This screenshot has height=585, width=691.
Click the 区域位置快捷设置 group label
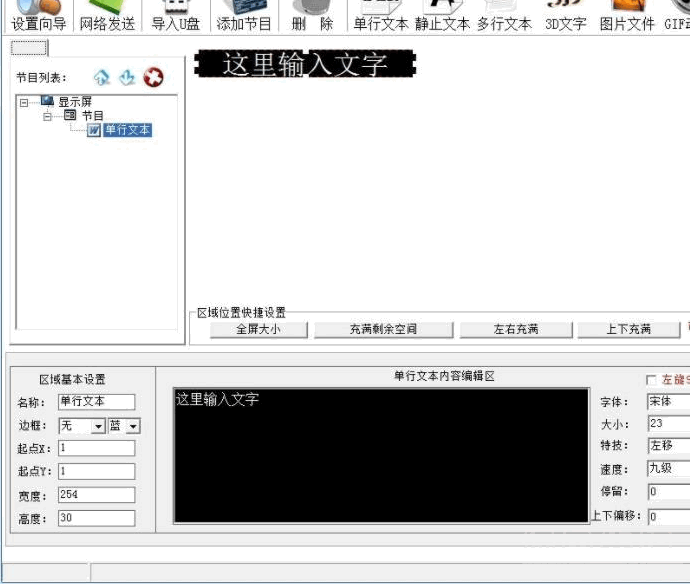241,313
